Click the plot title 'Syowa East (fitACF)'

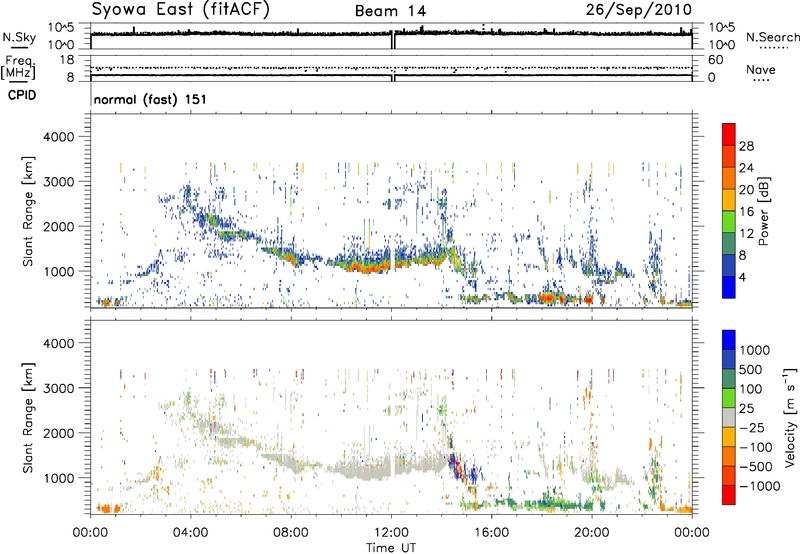pyautogui.click(x=180, y=9)
